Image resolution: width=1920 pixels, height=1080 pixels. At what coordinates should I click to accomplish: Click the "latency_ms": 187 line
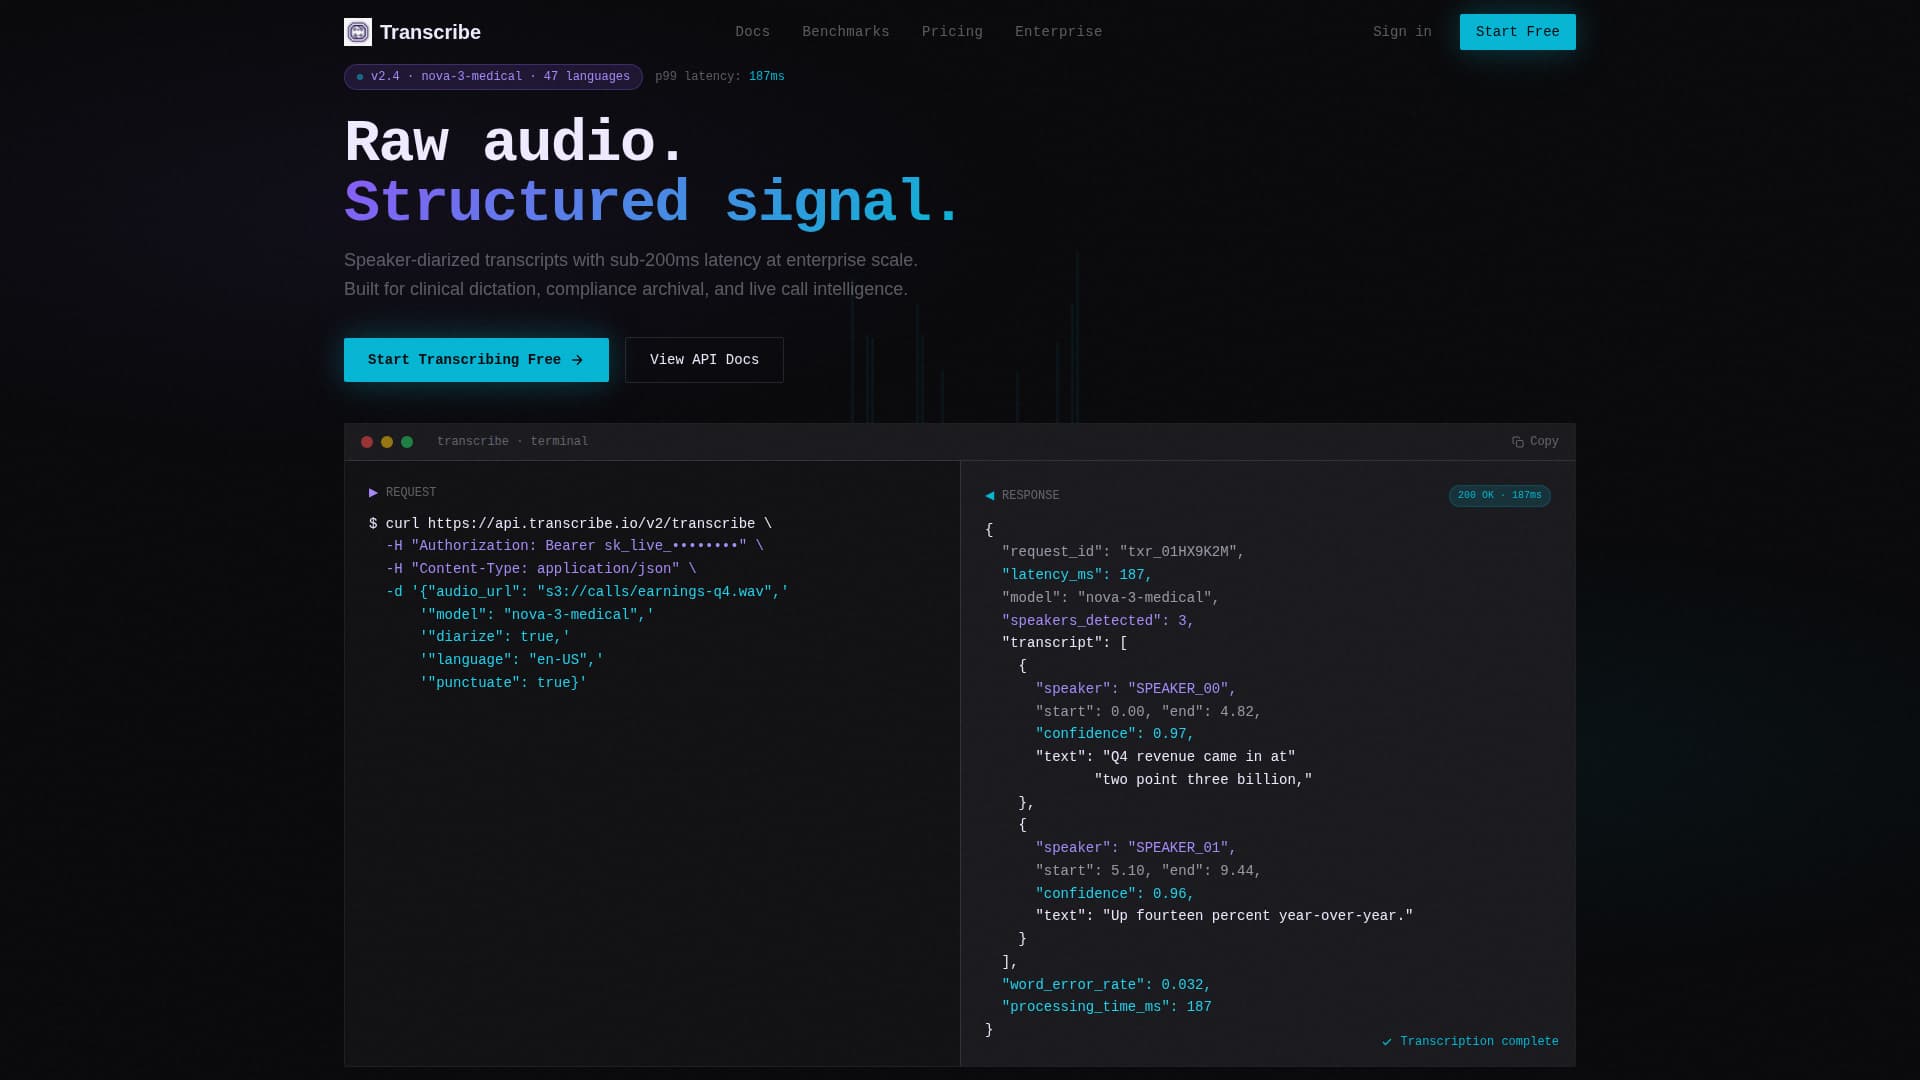point(1077,575)
